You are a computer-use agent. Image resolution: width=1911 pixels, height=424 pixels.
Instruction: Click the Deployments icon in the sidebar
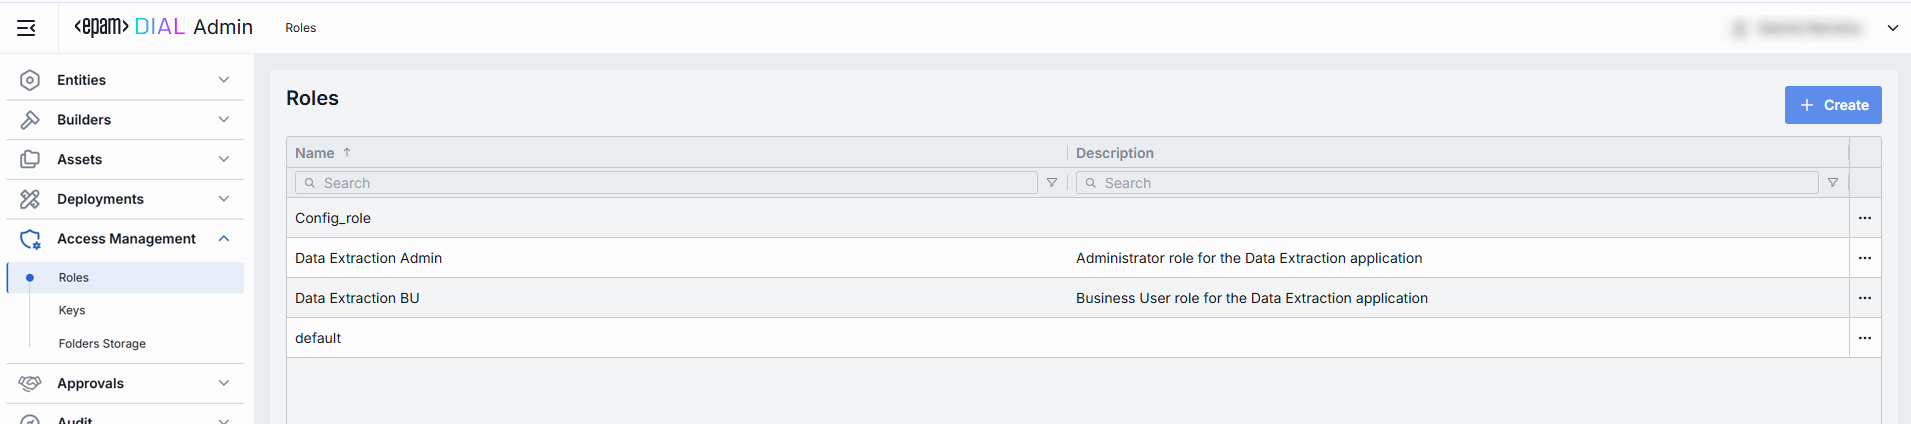[x=30, y=199]
